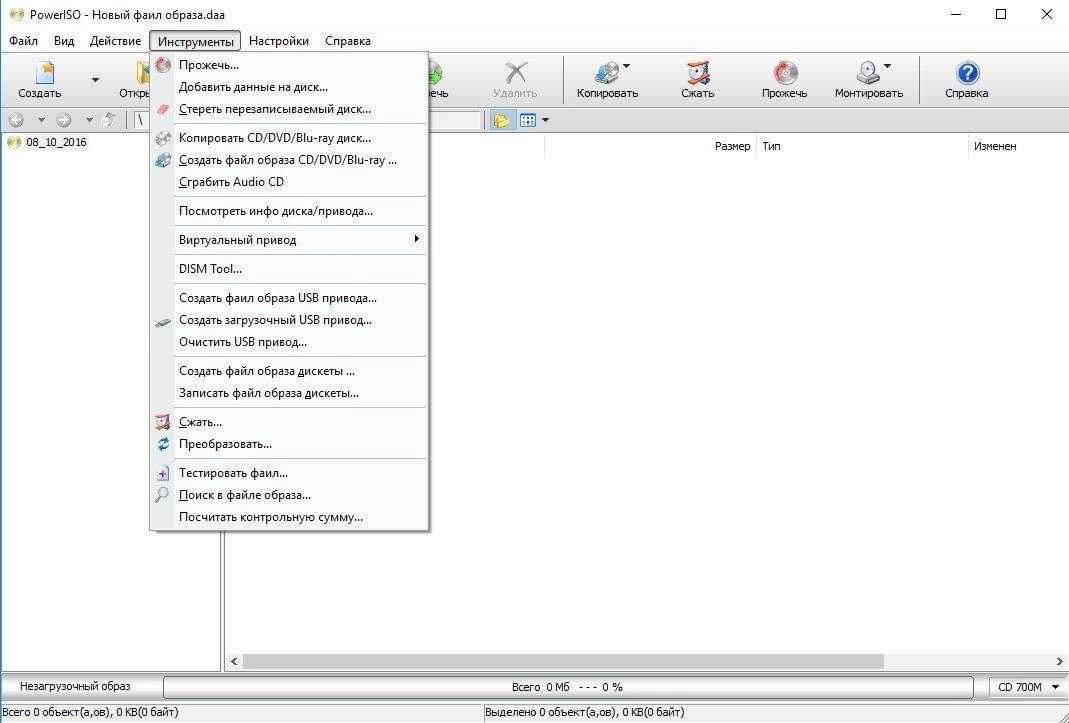The height and width of the screenshot is (723, 1069).
Task: Select Стереть перезаписываемый диск...
Action: click(290, 109)
